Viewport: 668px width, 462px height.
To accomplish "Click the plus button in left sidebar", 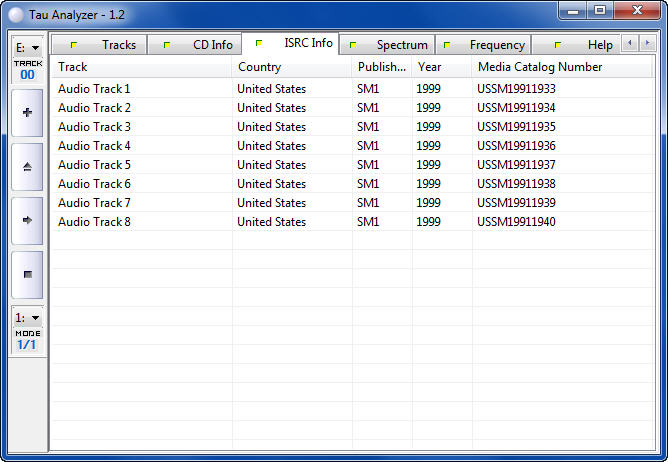I will coord(27,113).
